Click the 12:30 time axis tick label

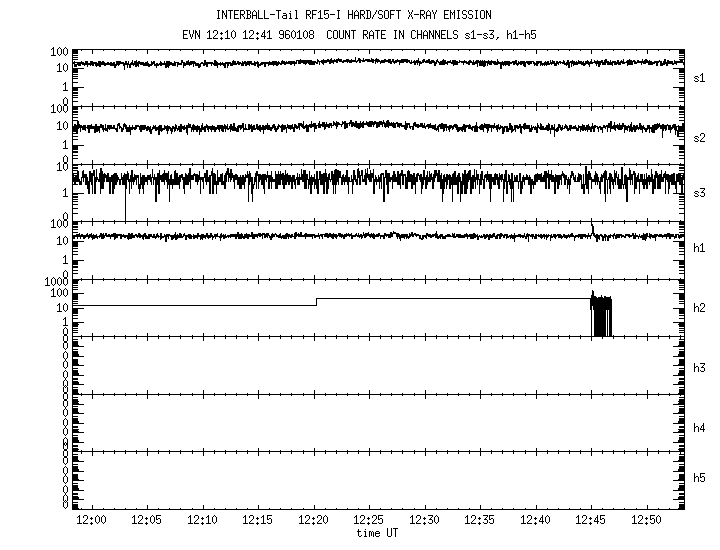pyautogui.click(x=424, y=521)
